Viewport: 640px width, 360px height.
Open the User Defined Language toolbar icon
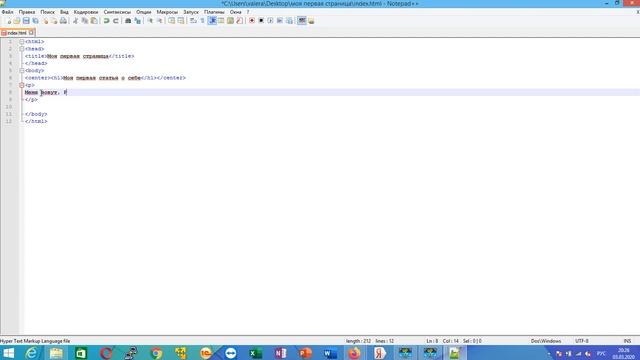point(221,20)
